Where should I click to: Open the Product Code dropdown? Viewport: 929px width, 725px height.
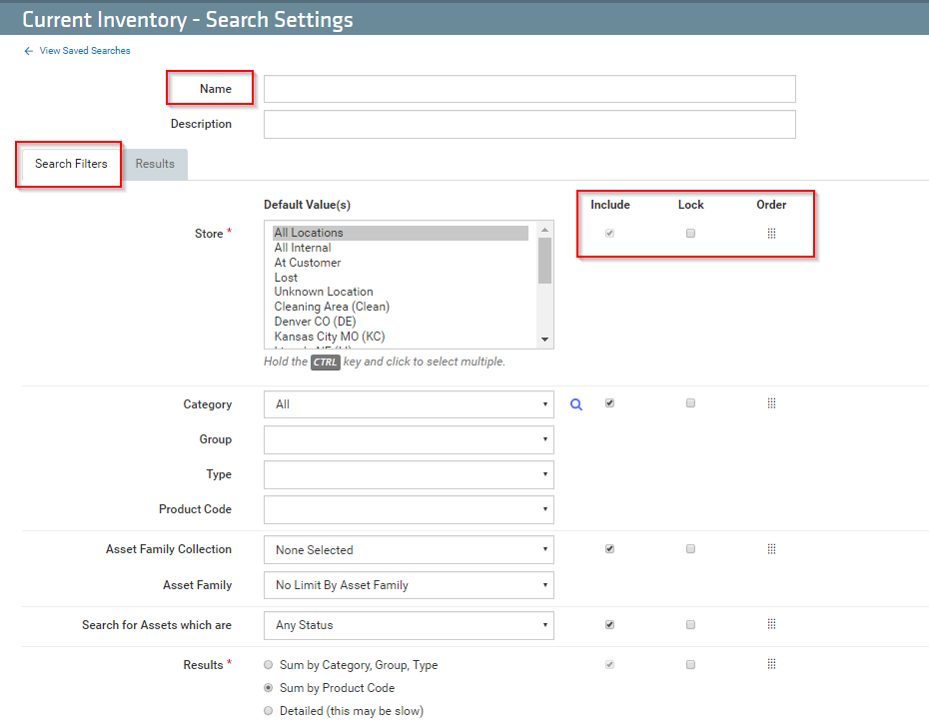pyautogui.click(x=409, y=509)
